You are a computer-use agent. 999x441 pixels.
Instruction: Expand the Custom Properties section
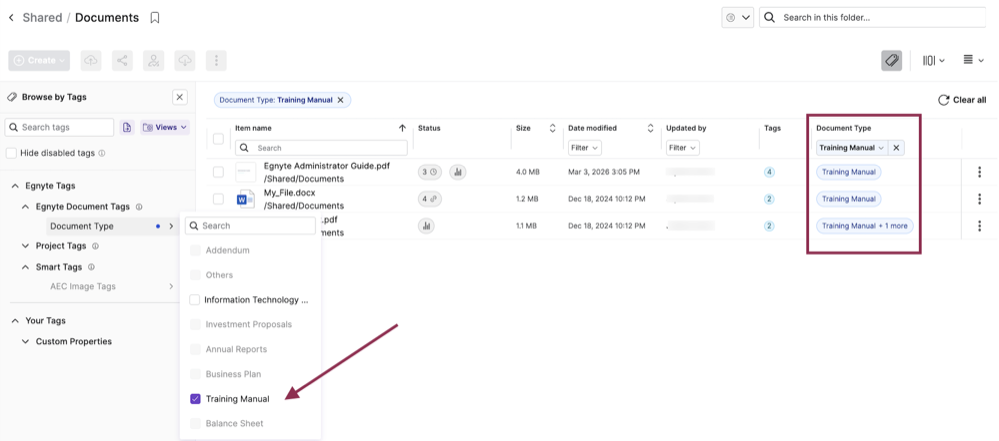(x=25, y=342)
